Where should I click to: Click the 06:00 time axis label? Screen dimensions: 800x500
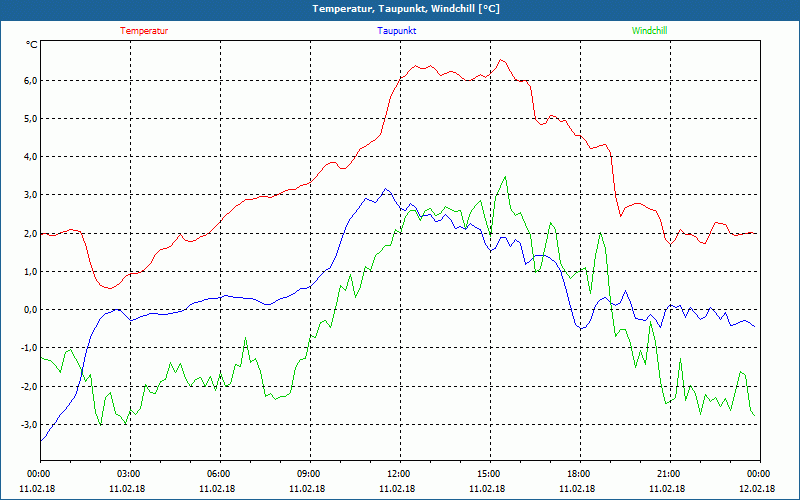[x=217, y=474]
